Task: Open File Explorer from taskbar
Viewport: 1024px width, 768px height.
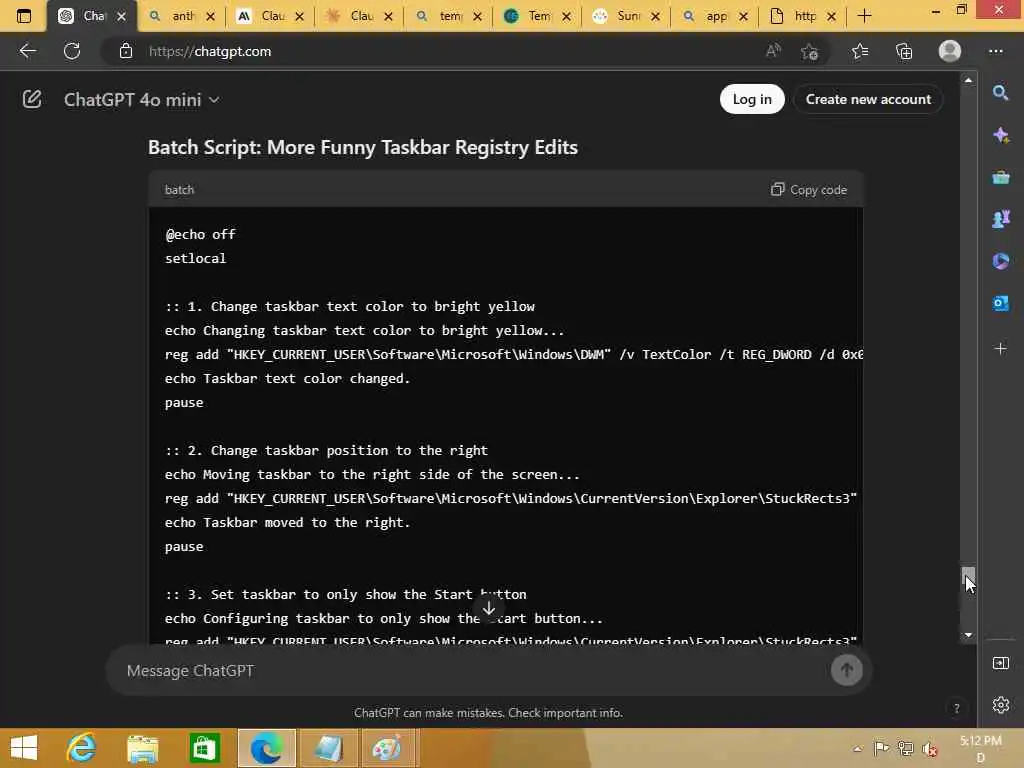Action: tap(142, 748)
